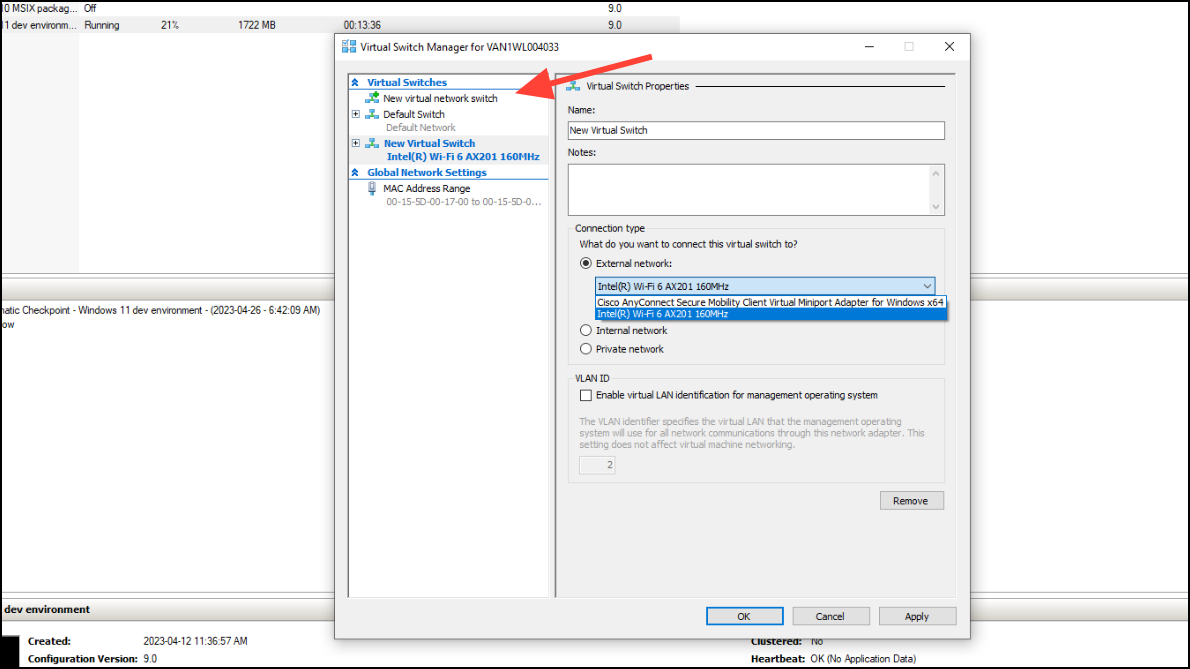Click the New Virtual Switch network icon

pos(372,143)
